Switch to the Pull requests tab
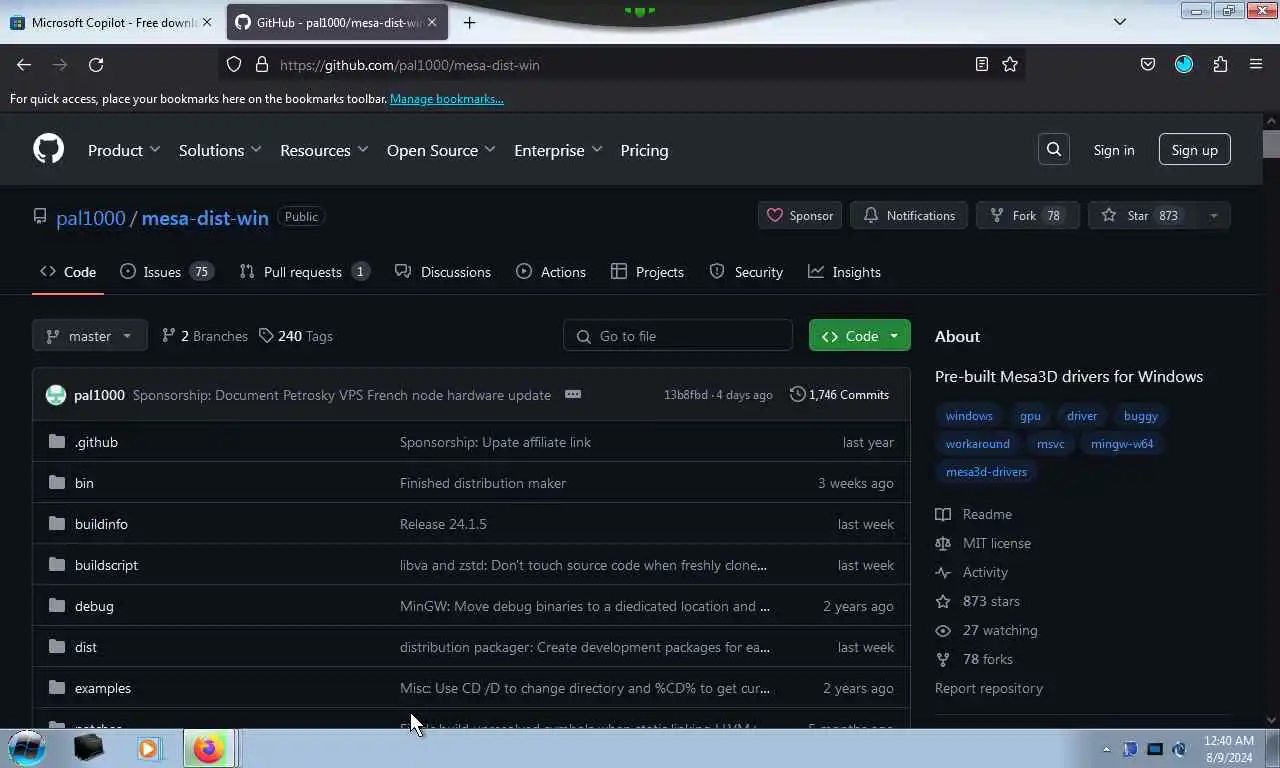 click(304, 272)
